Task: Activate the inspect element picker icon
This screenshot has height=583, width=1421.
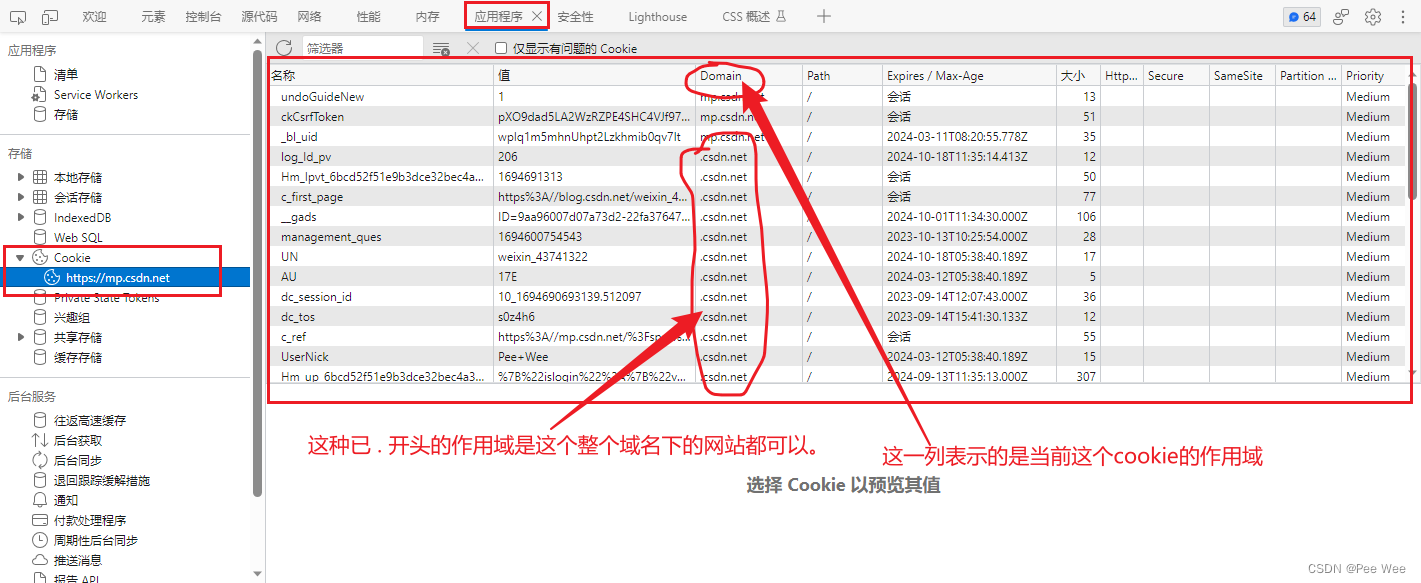Action: (x=19, y=17)
